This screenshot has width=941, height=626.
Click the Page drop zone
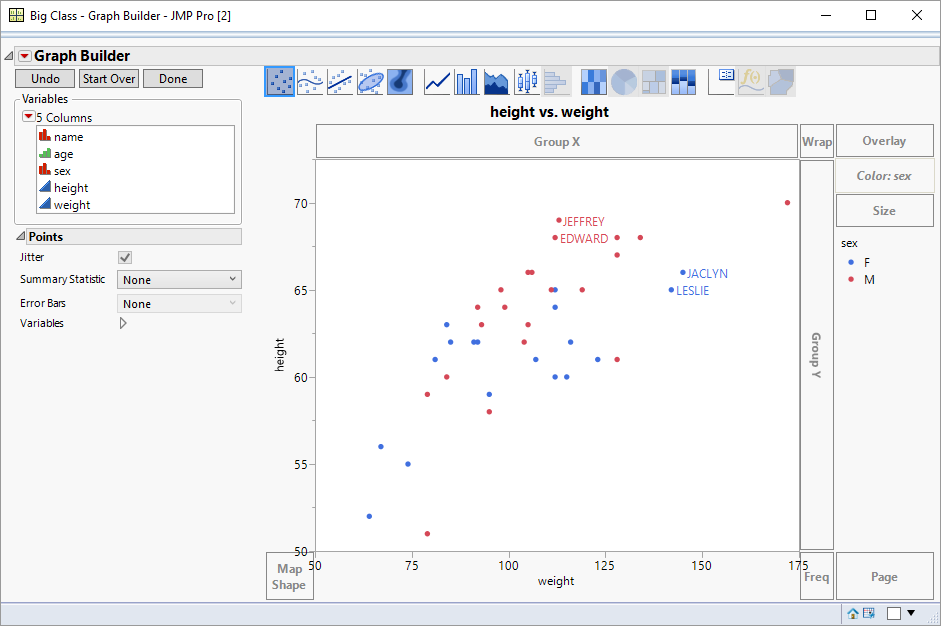click(885, 576)
